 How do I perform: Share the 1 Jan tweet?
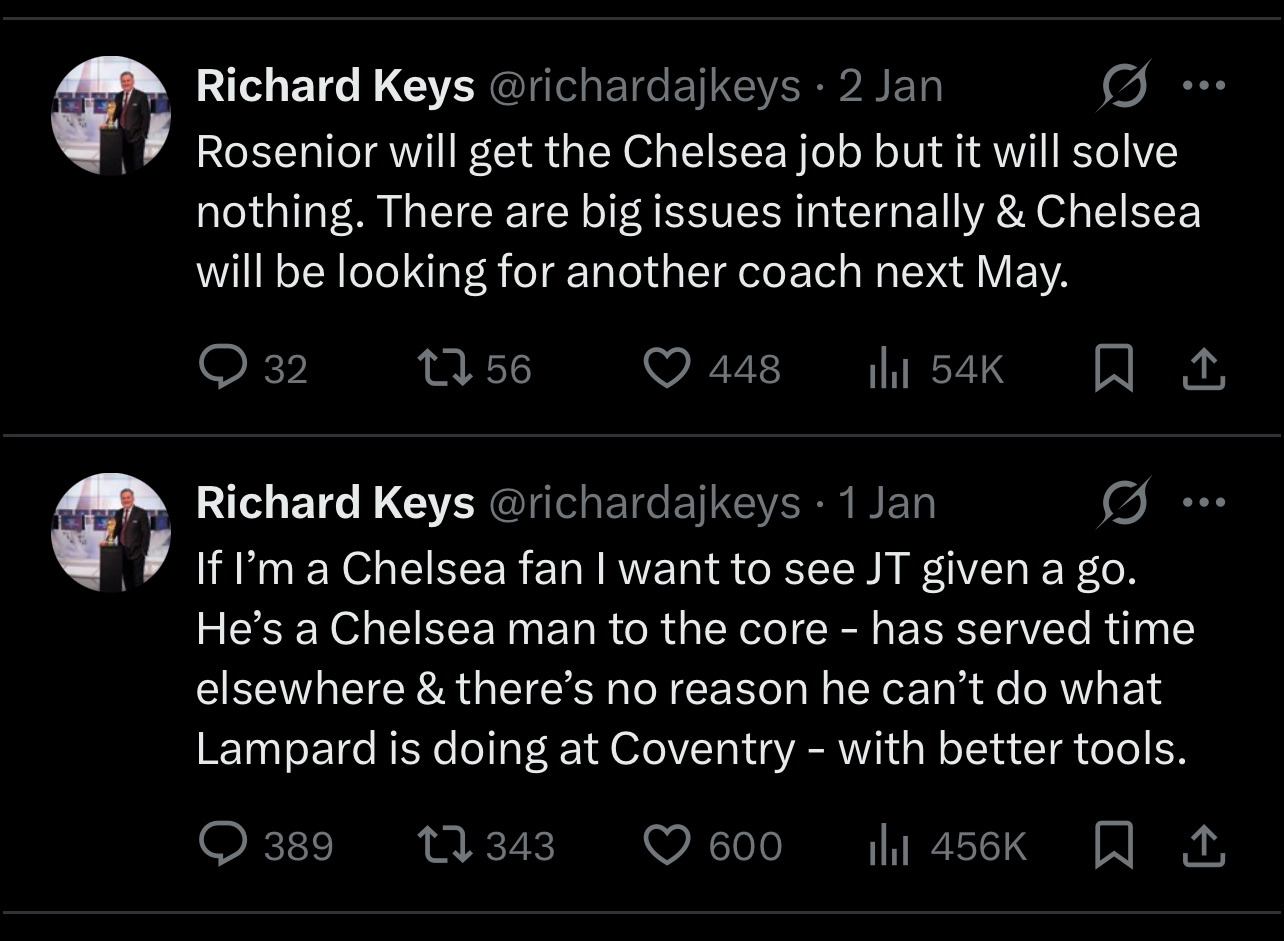point(1203,846)
